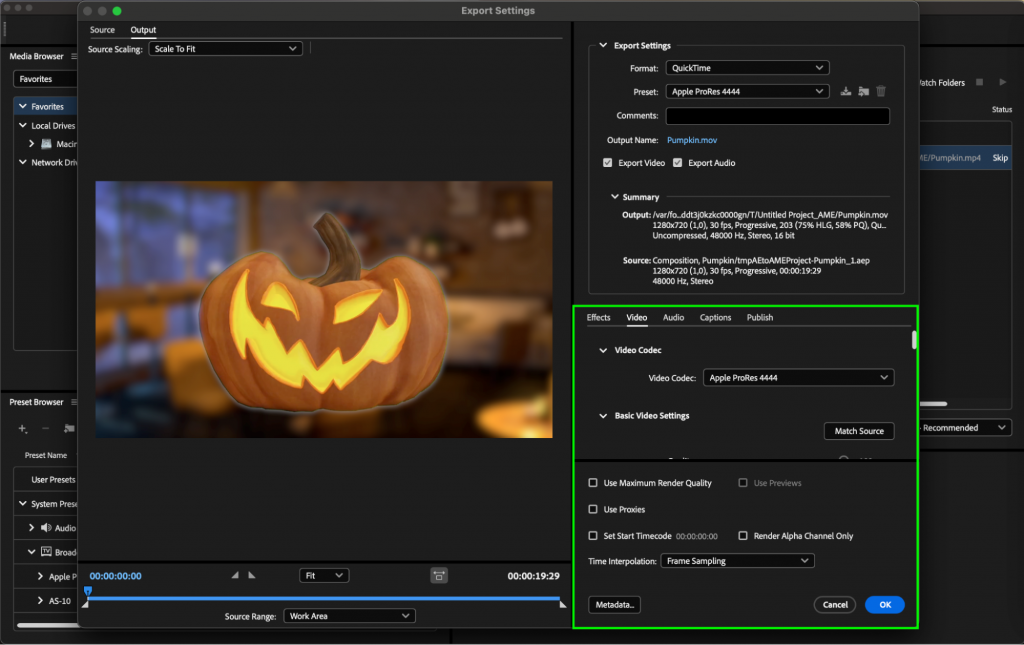Image resolution: width=1024 pixels, height=645 pixels.
Task: Open the Import Preset folder icon
Action: click(x=862, y=91)
